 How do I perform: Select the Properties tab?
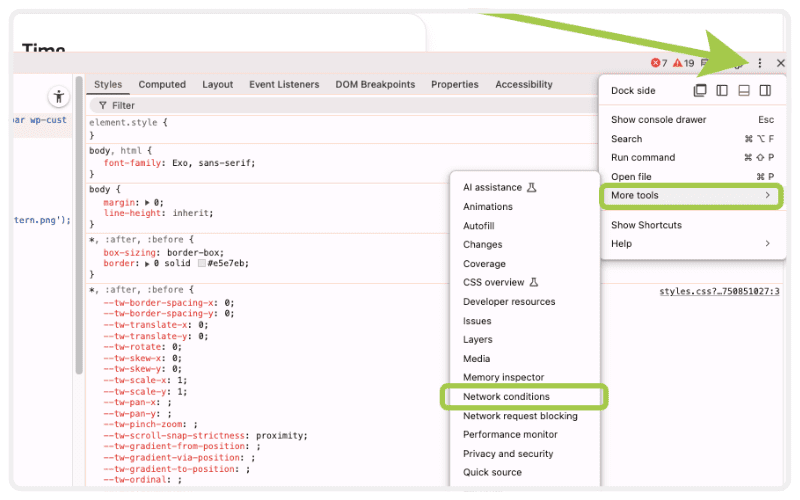click(455, 84)
